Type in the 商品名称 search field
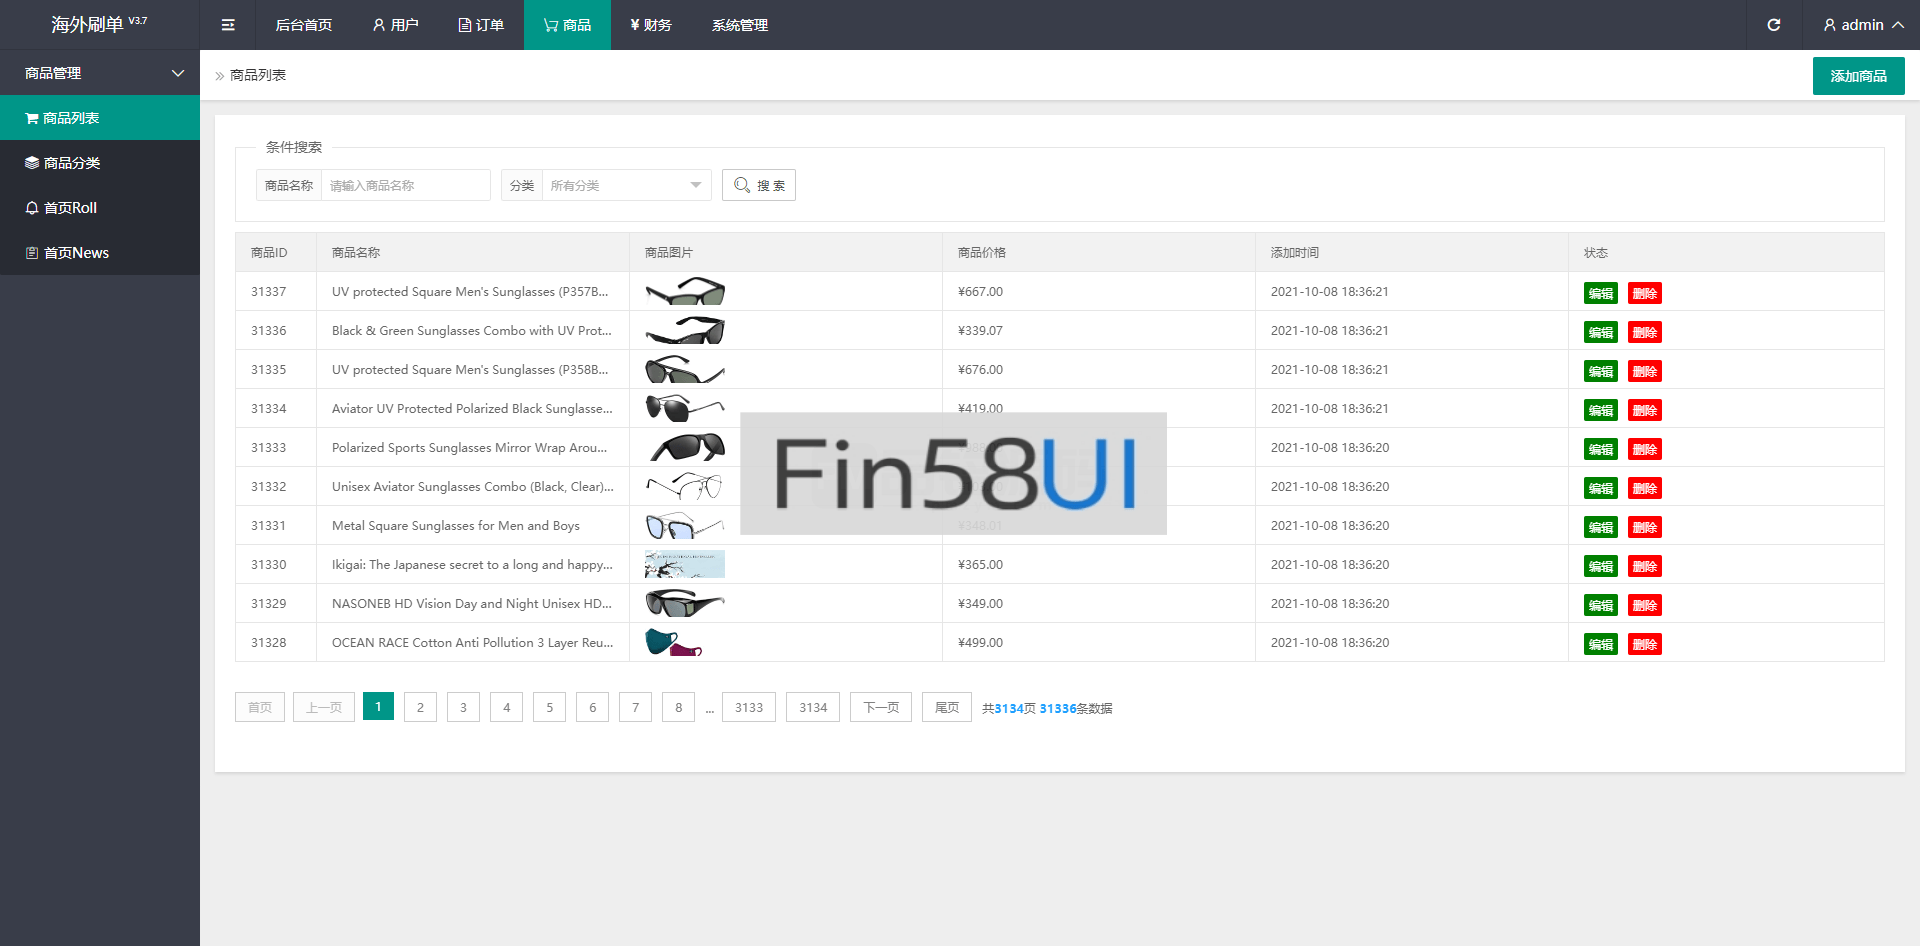The width and height of the screenshot is (1920, 946). [405, 185]
